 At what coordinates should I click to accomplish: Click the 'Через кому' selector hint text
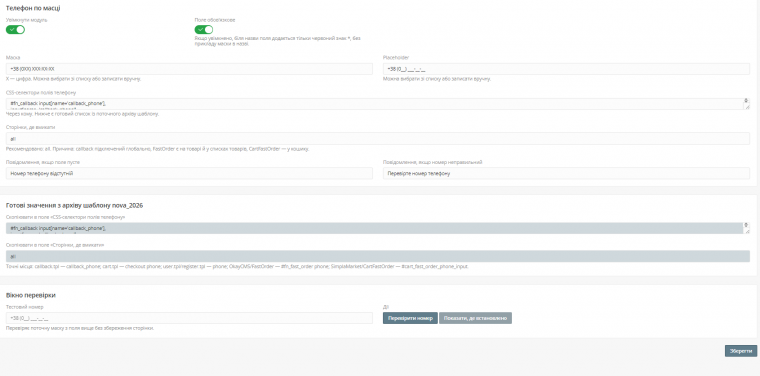point(82,114)
